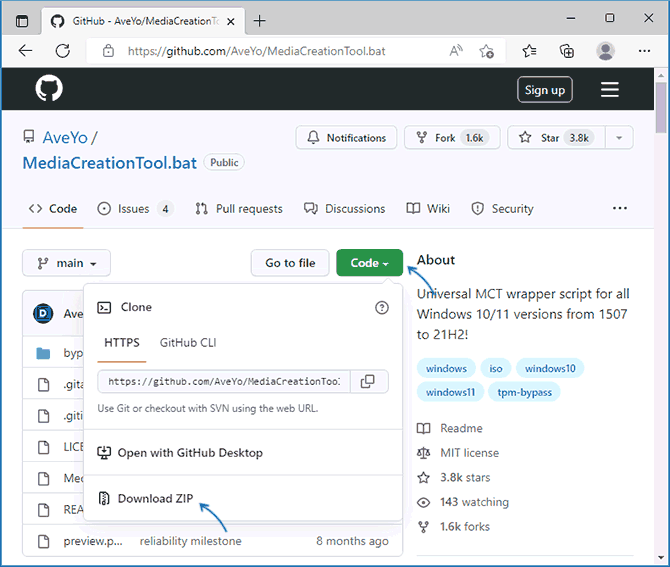Screen dimensions: 670x567
Task: Open the hamburger navigation menu
Action: [x=609, y=89]
